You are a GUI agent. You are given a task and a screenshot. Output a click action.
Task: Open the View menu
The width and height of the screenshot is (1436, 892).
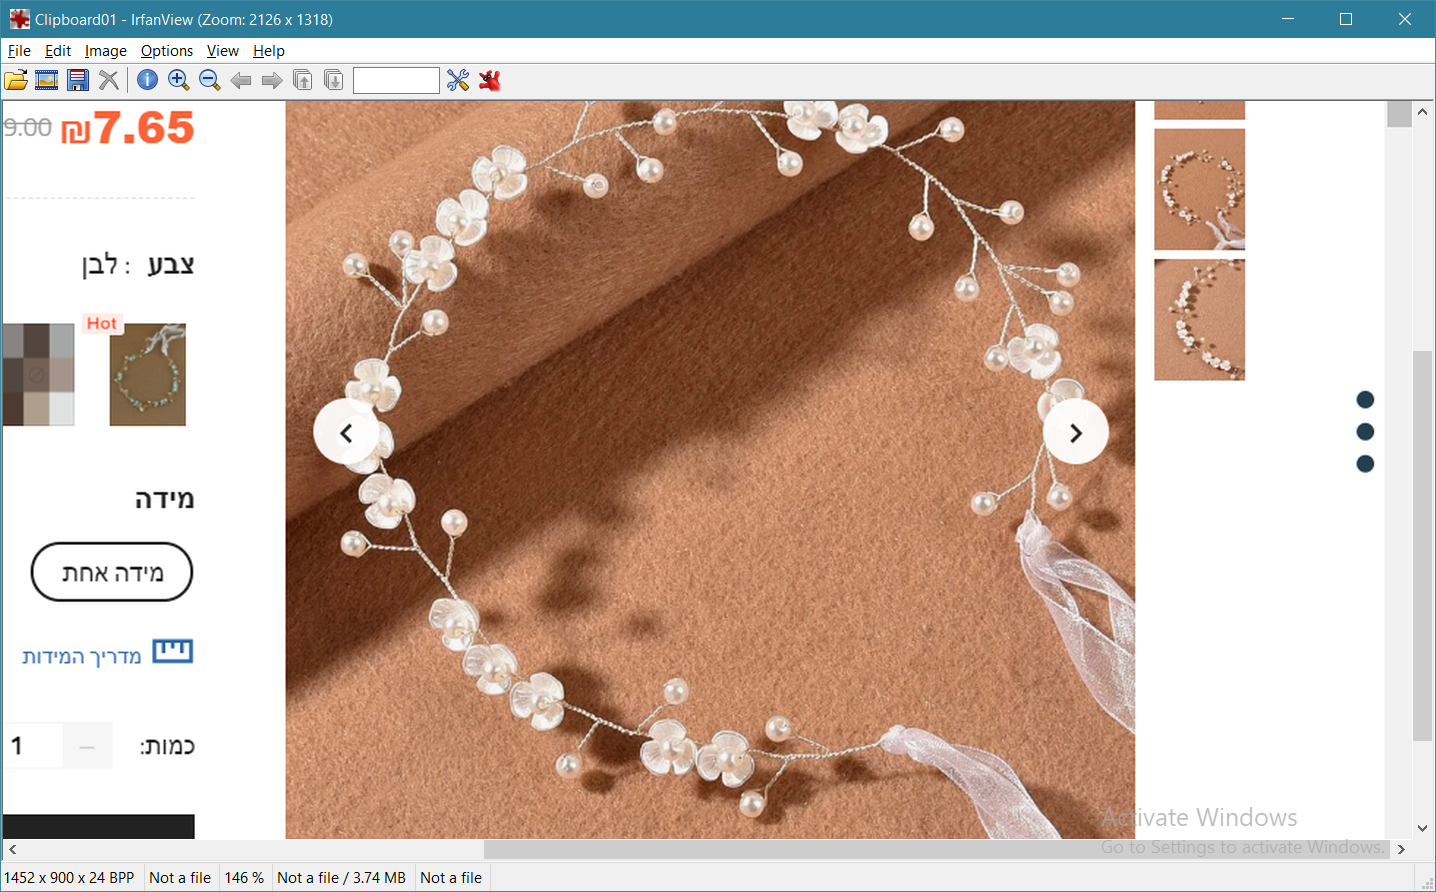tap(223, 51)
